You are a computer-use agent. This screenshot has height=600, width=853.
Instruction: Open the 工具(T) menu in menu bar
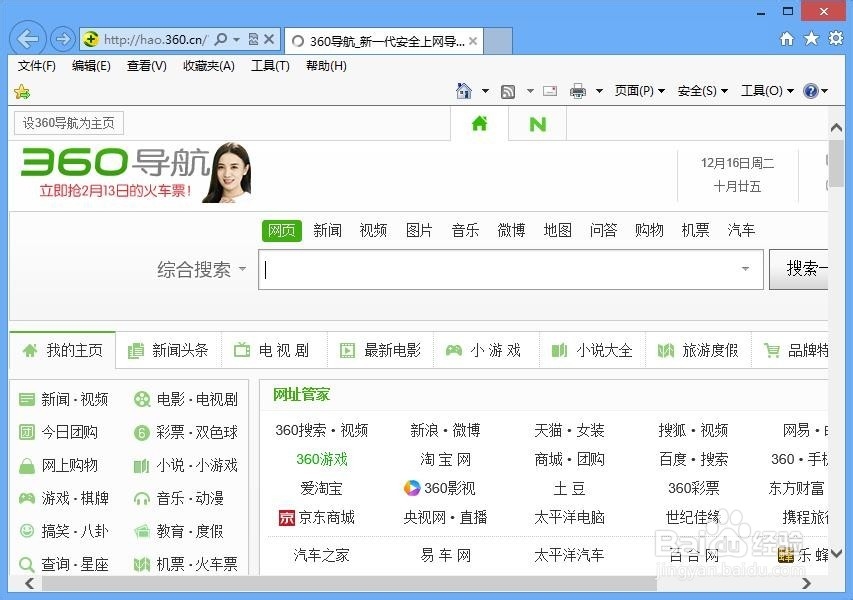tap(270, 66)
